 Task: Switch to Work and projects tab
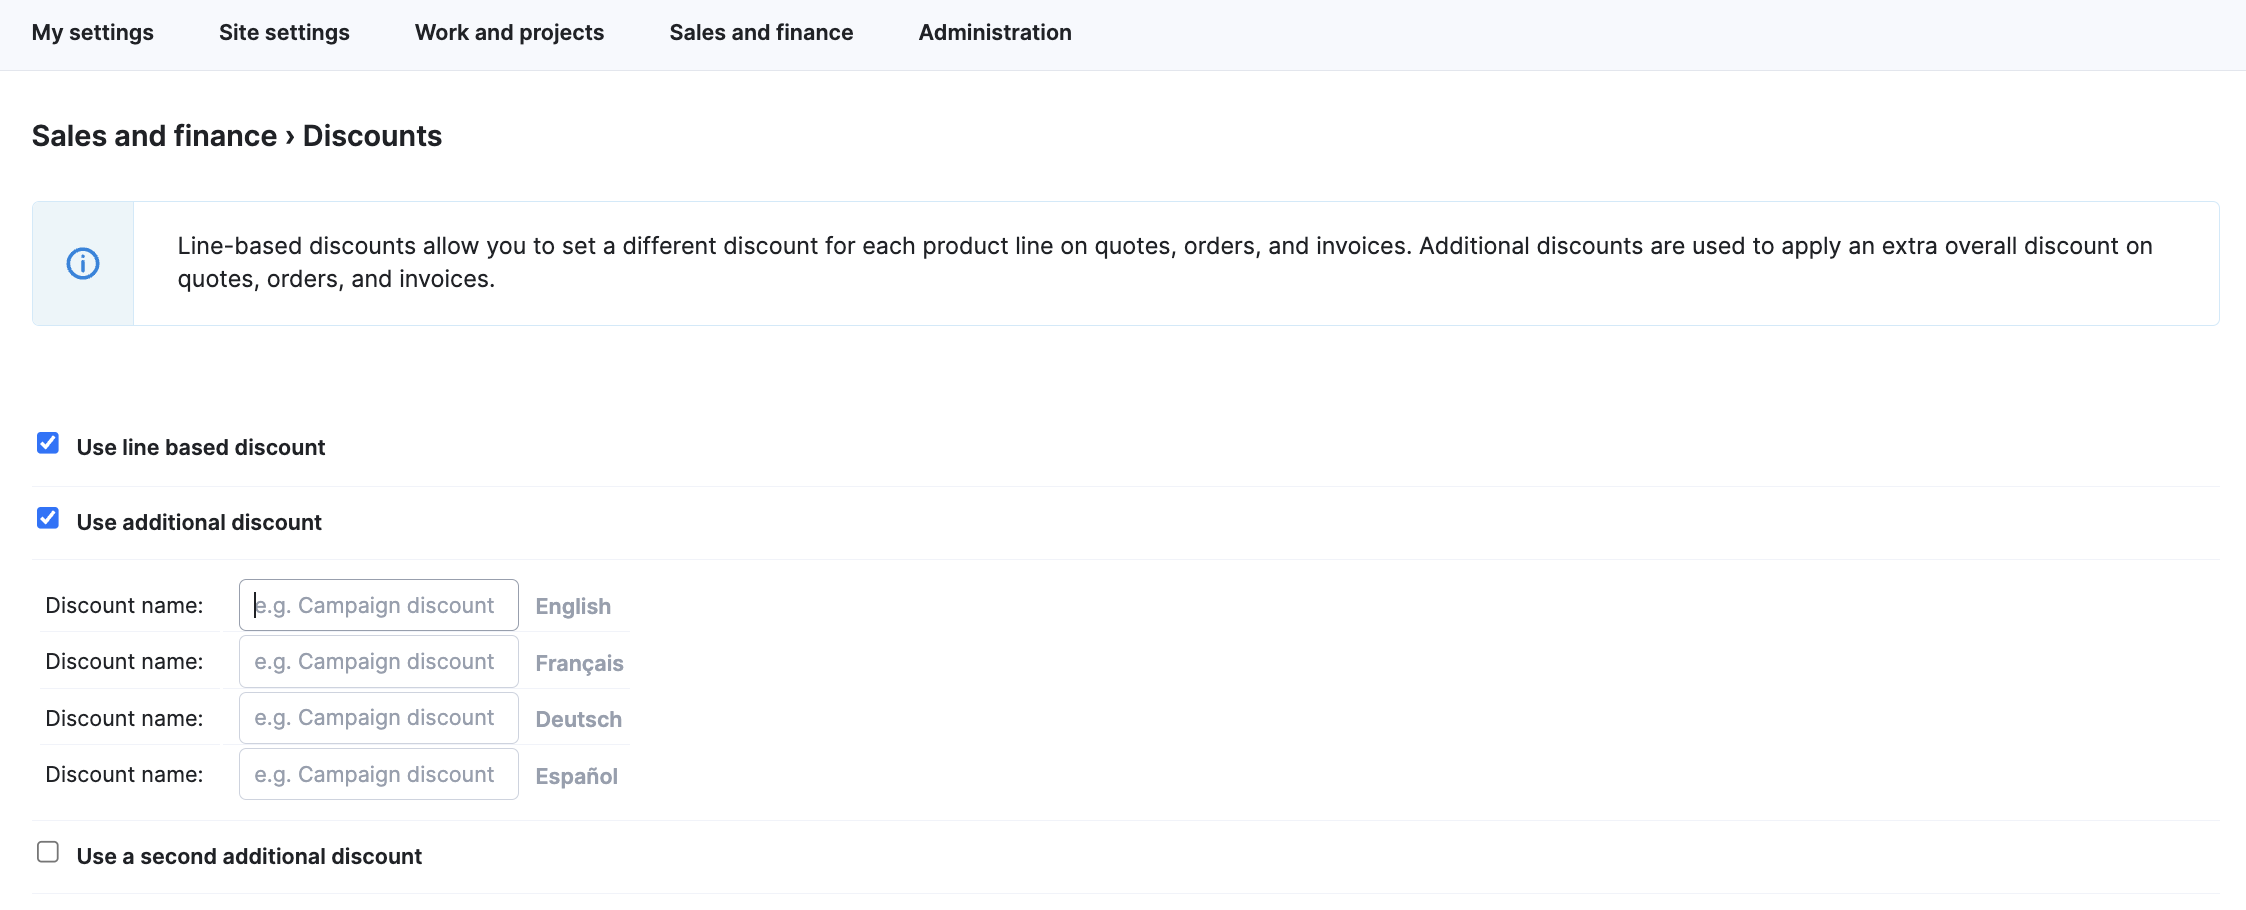[509, 33]
